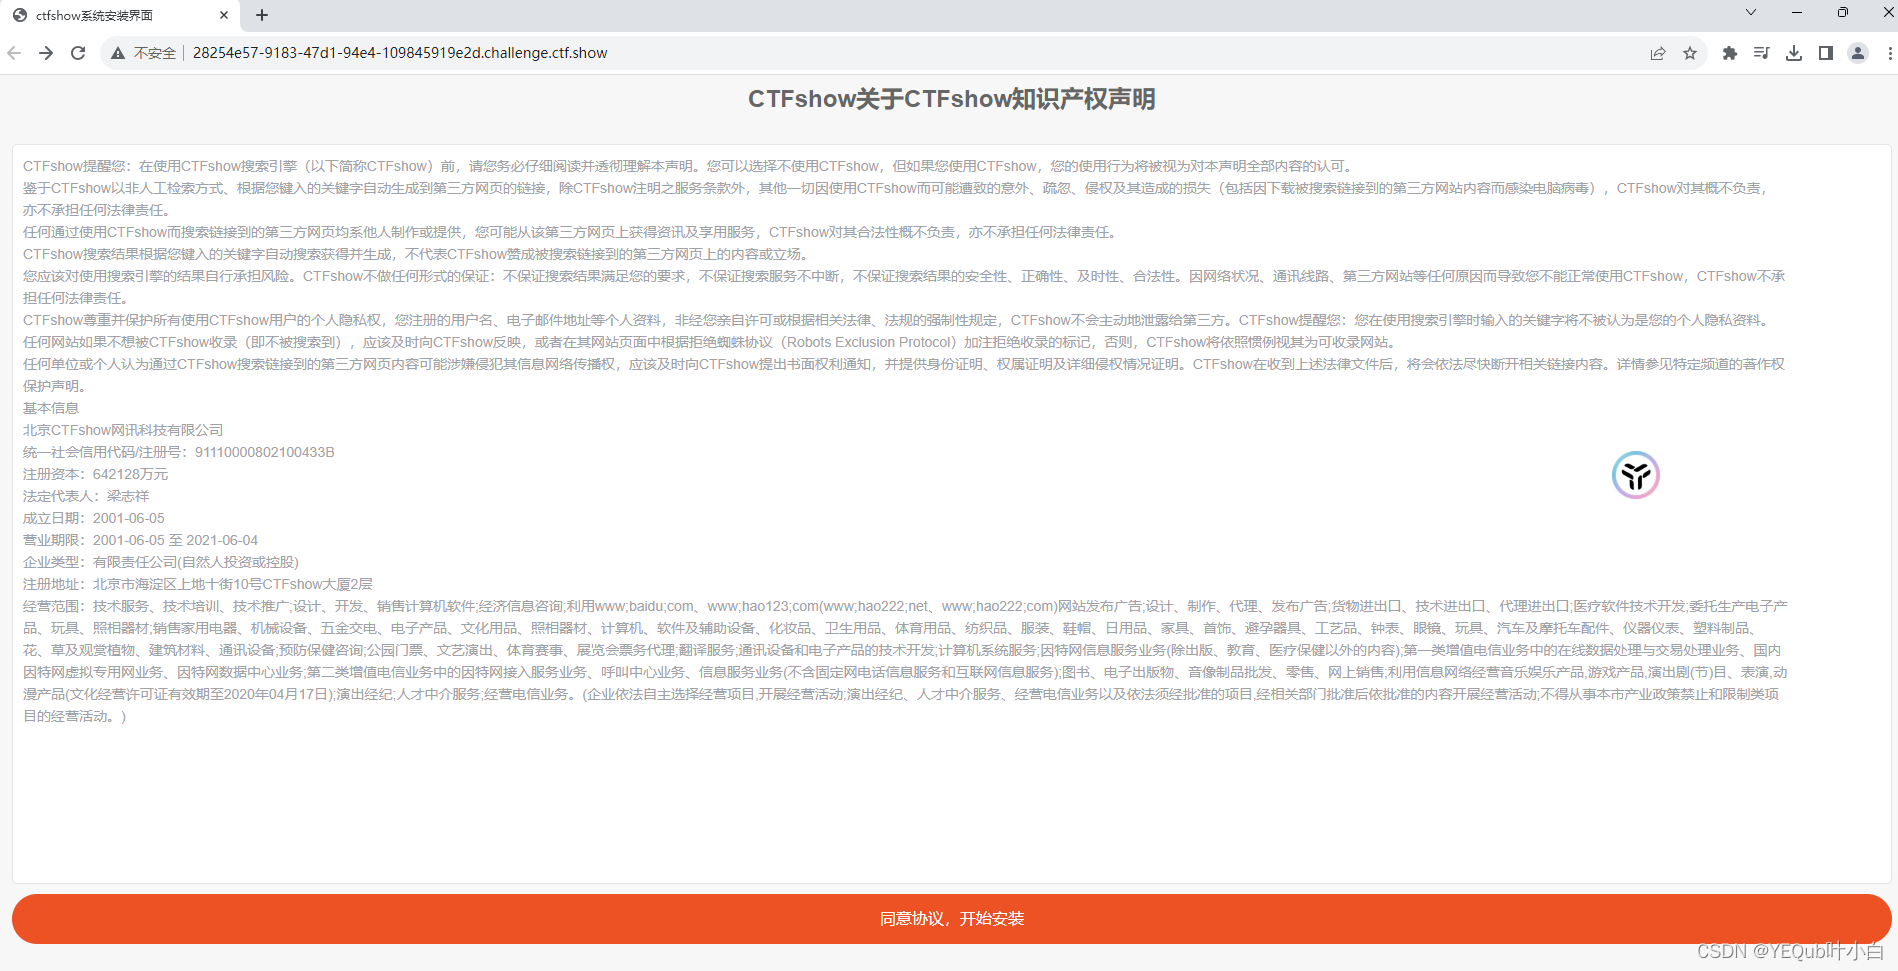Click the address bar URL

coord(400,53)
